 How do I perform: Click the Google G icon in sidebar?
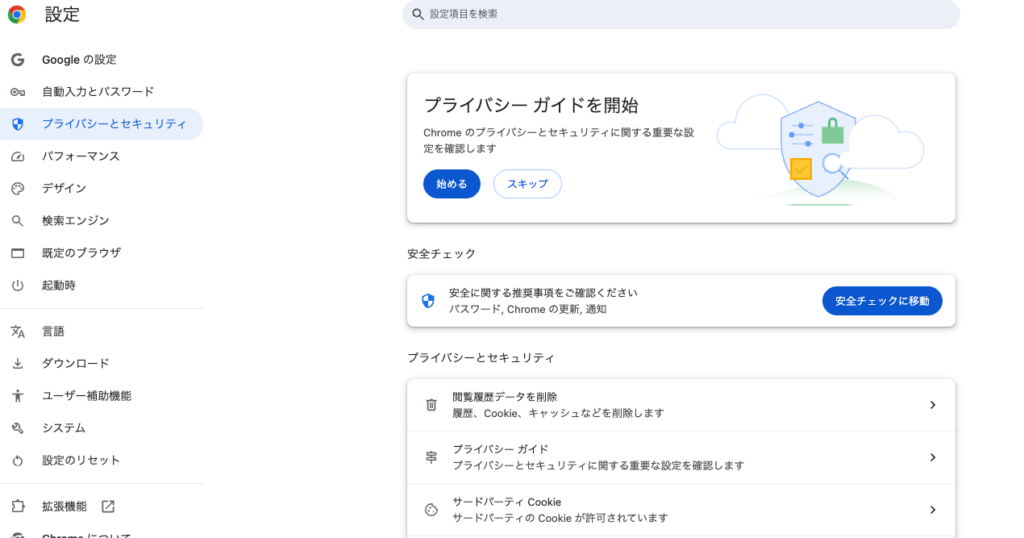(17, 60)
